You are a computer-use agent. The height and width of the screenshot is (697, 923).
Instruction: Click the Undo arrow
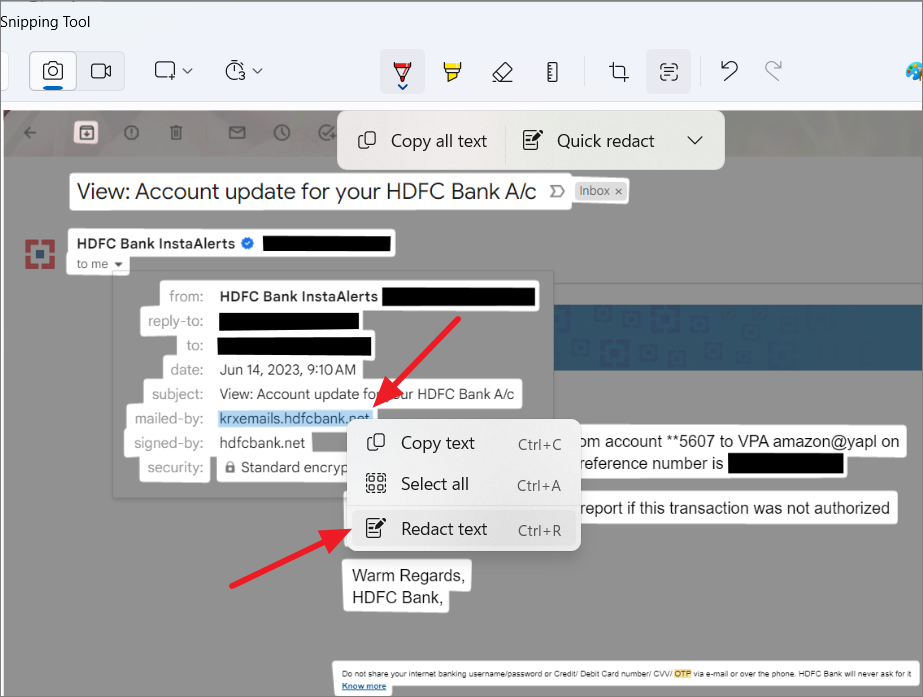click(729, 71)
